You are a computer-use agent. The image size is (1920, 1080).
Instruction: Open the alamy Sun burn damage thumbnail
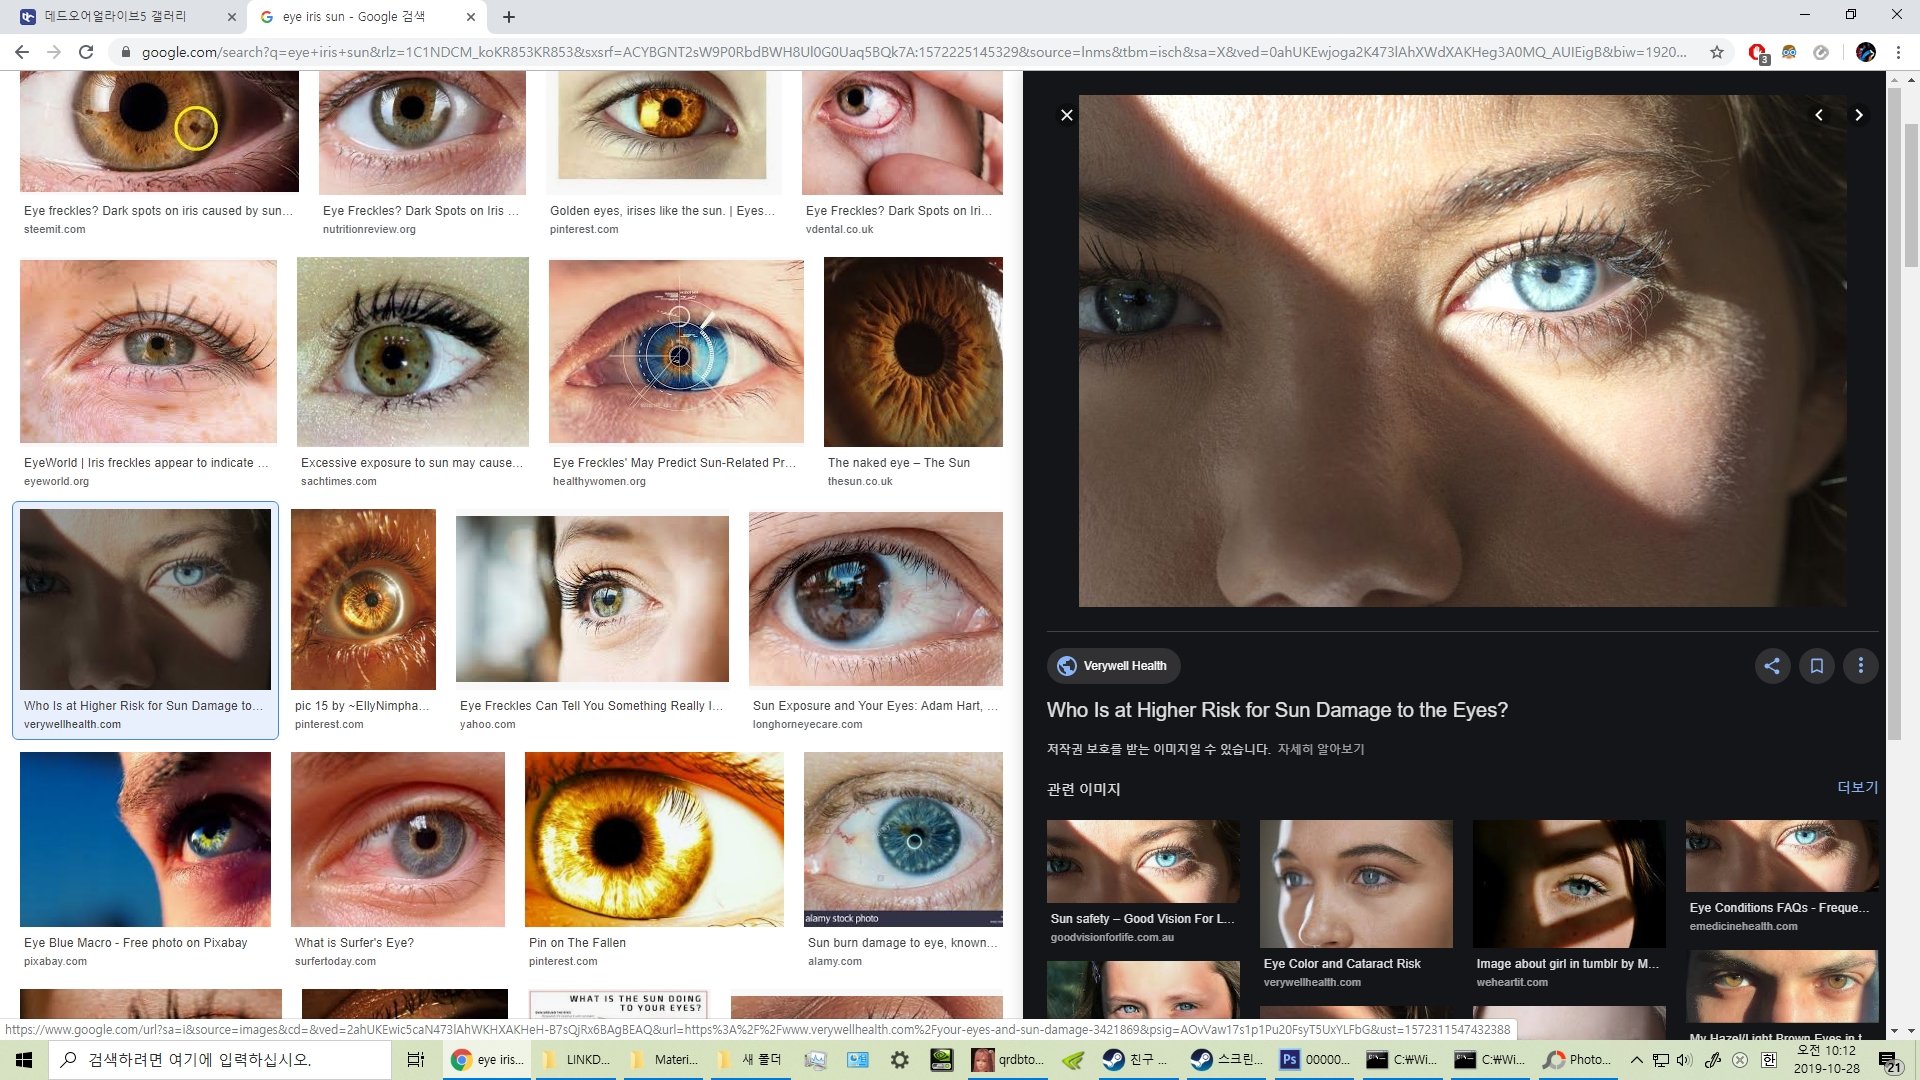[x=903, y=840]
